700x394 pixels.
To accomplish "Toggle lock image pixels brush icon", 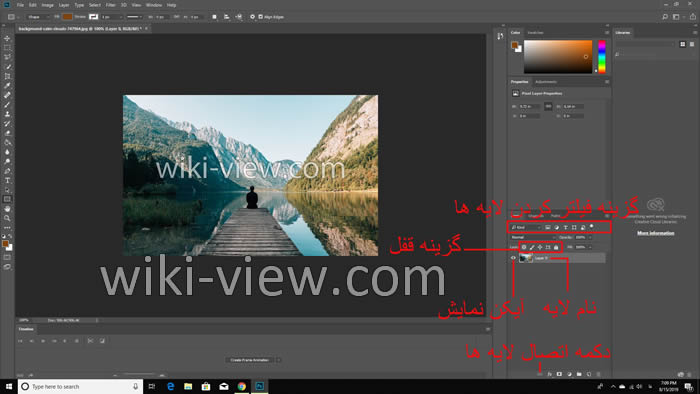I will (x=532, y=247).
